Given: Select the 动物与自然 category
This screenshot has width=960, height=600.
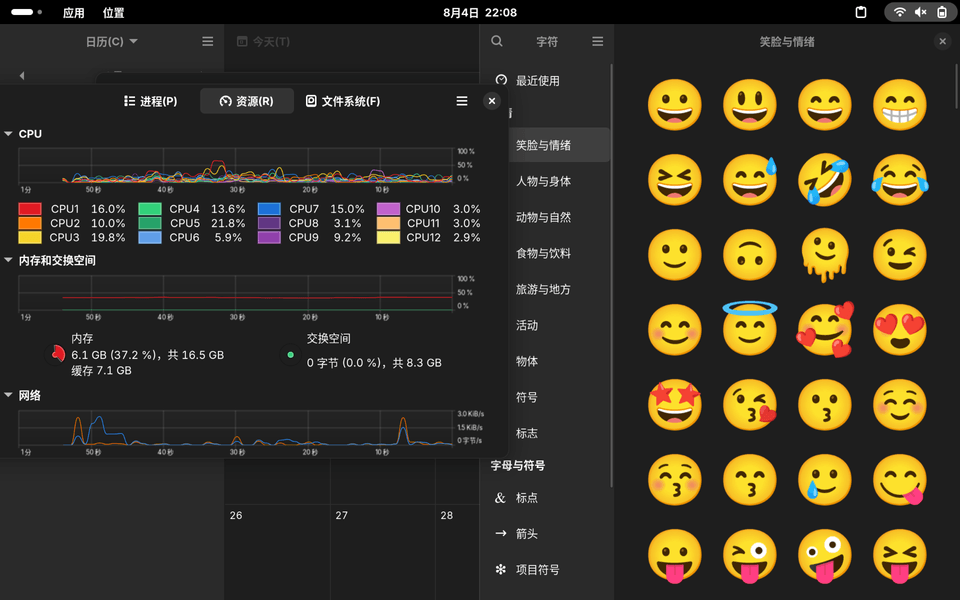Looking at the screenshot, I should point(543,217).
